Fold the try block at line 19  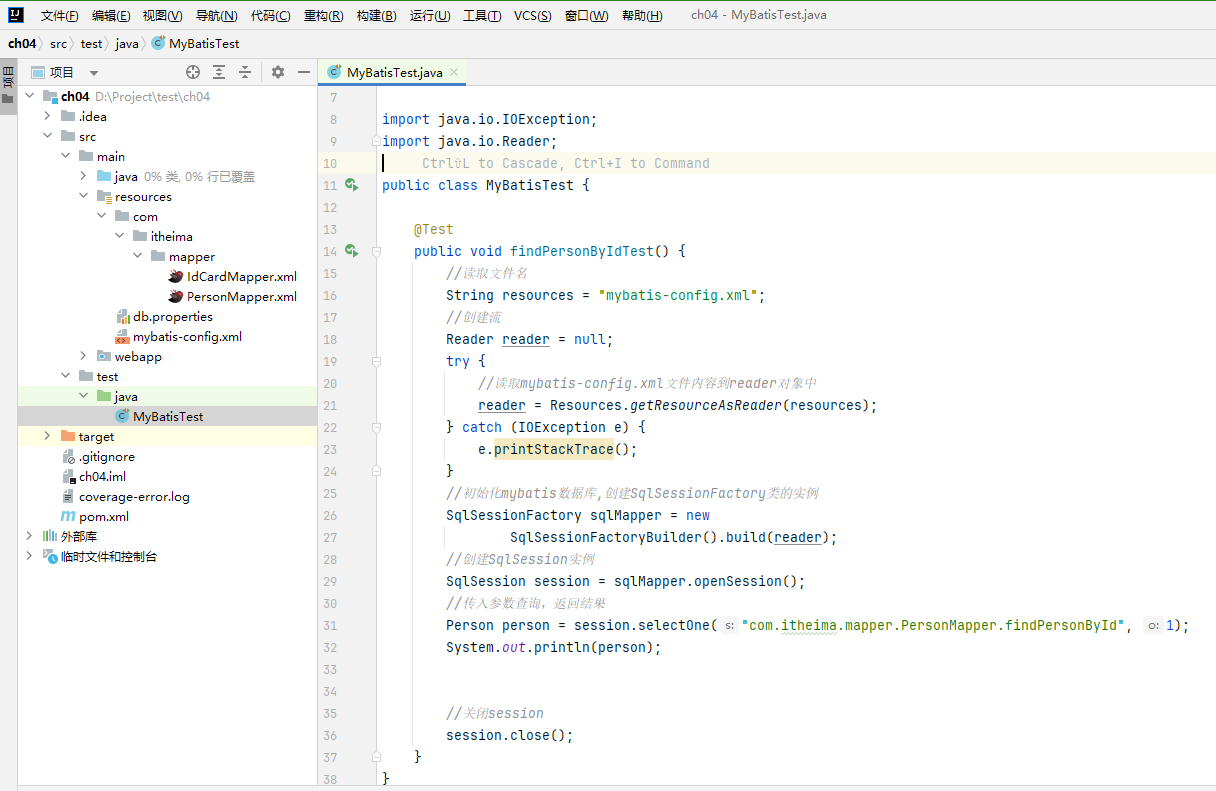point(376,362)
